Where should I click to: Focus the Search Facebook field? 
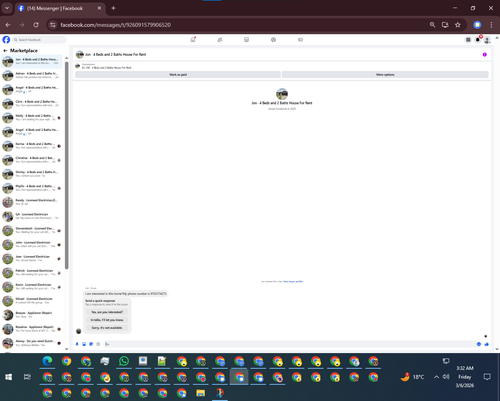pyautogui.click(x=39, y=40)
